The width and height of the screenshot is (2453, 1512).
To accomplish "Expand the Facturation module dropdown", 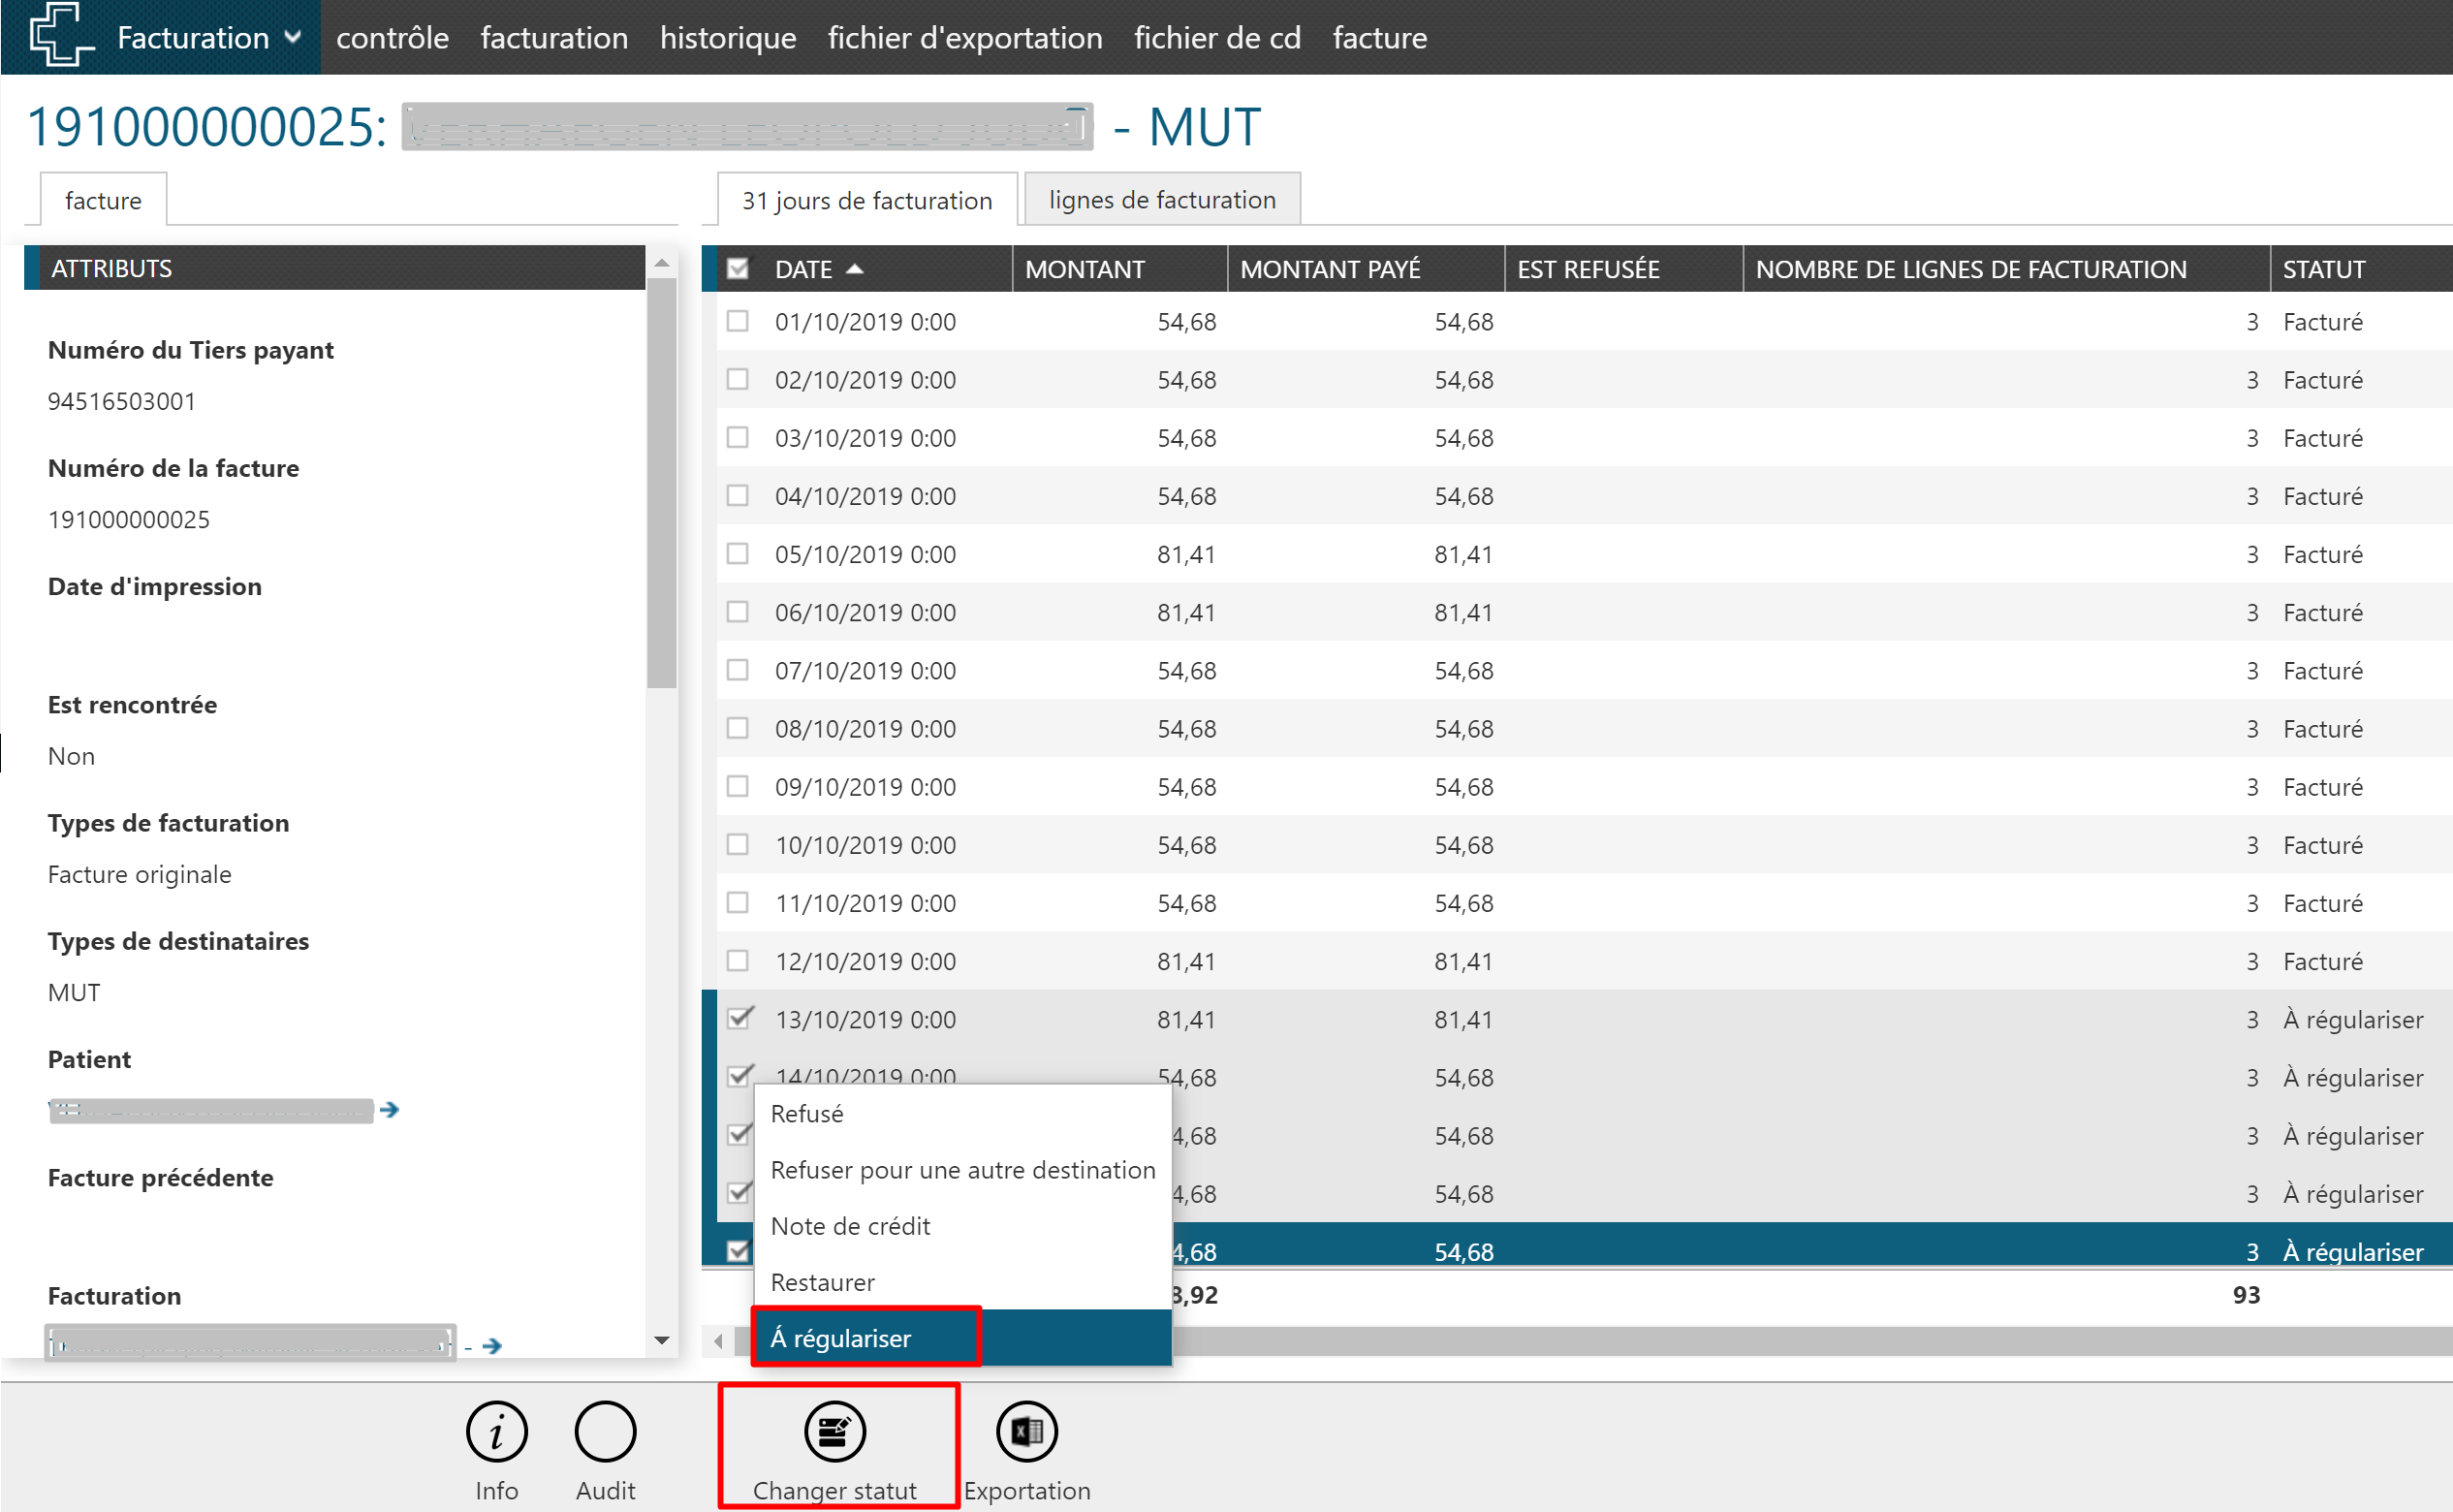I will click(293, 37).
